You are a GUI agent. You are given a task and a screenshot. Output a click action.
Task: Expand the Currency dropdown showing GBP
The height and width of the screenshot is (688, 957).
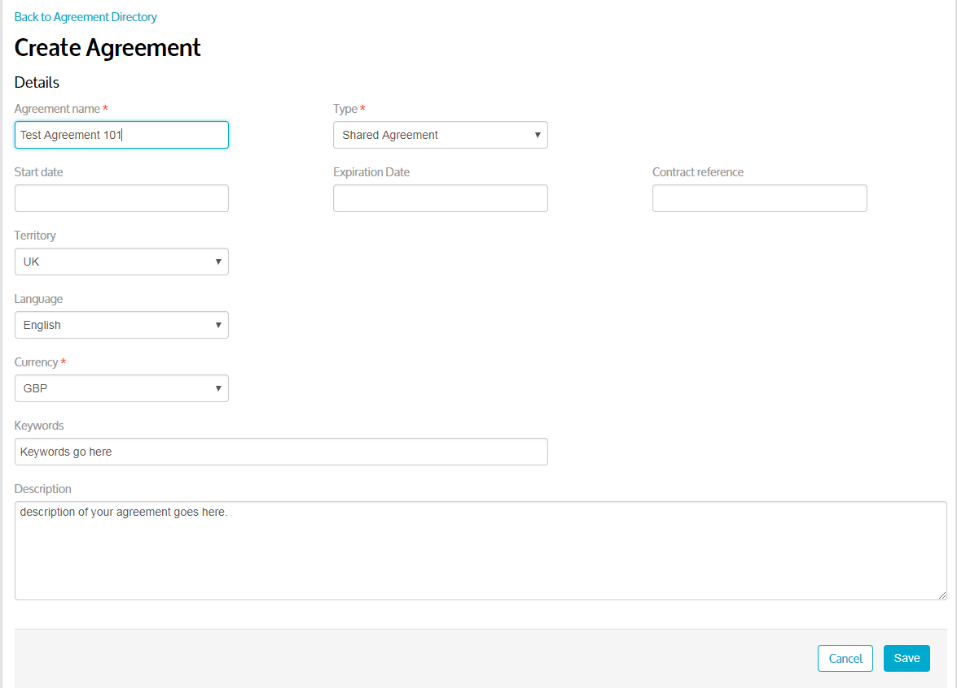(x=121, y=388)
